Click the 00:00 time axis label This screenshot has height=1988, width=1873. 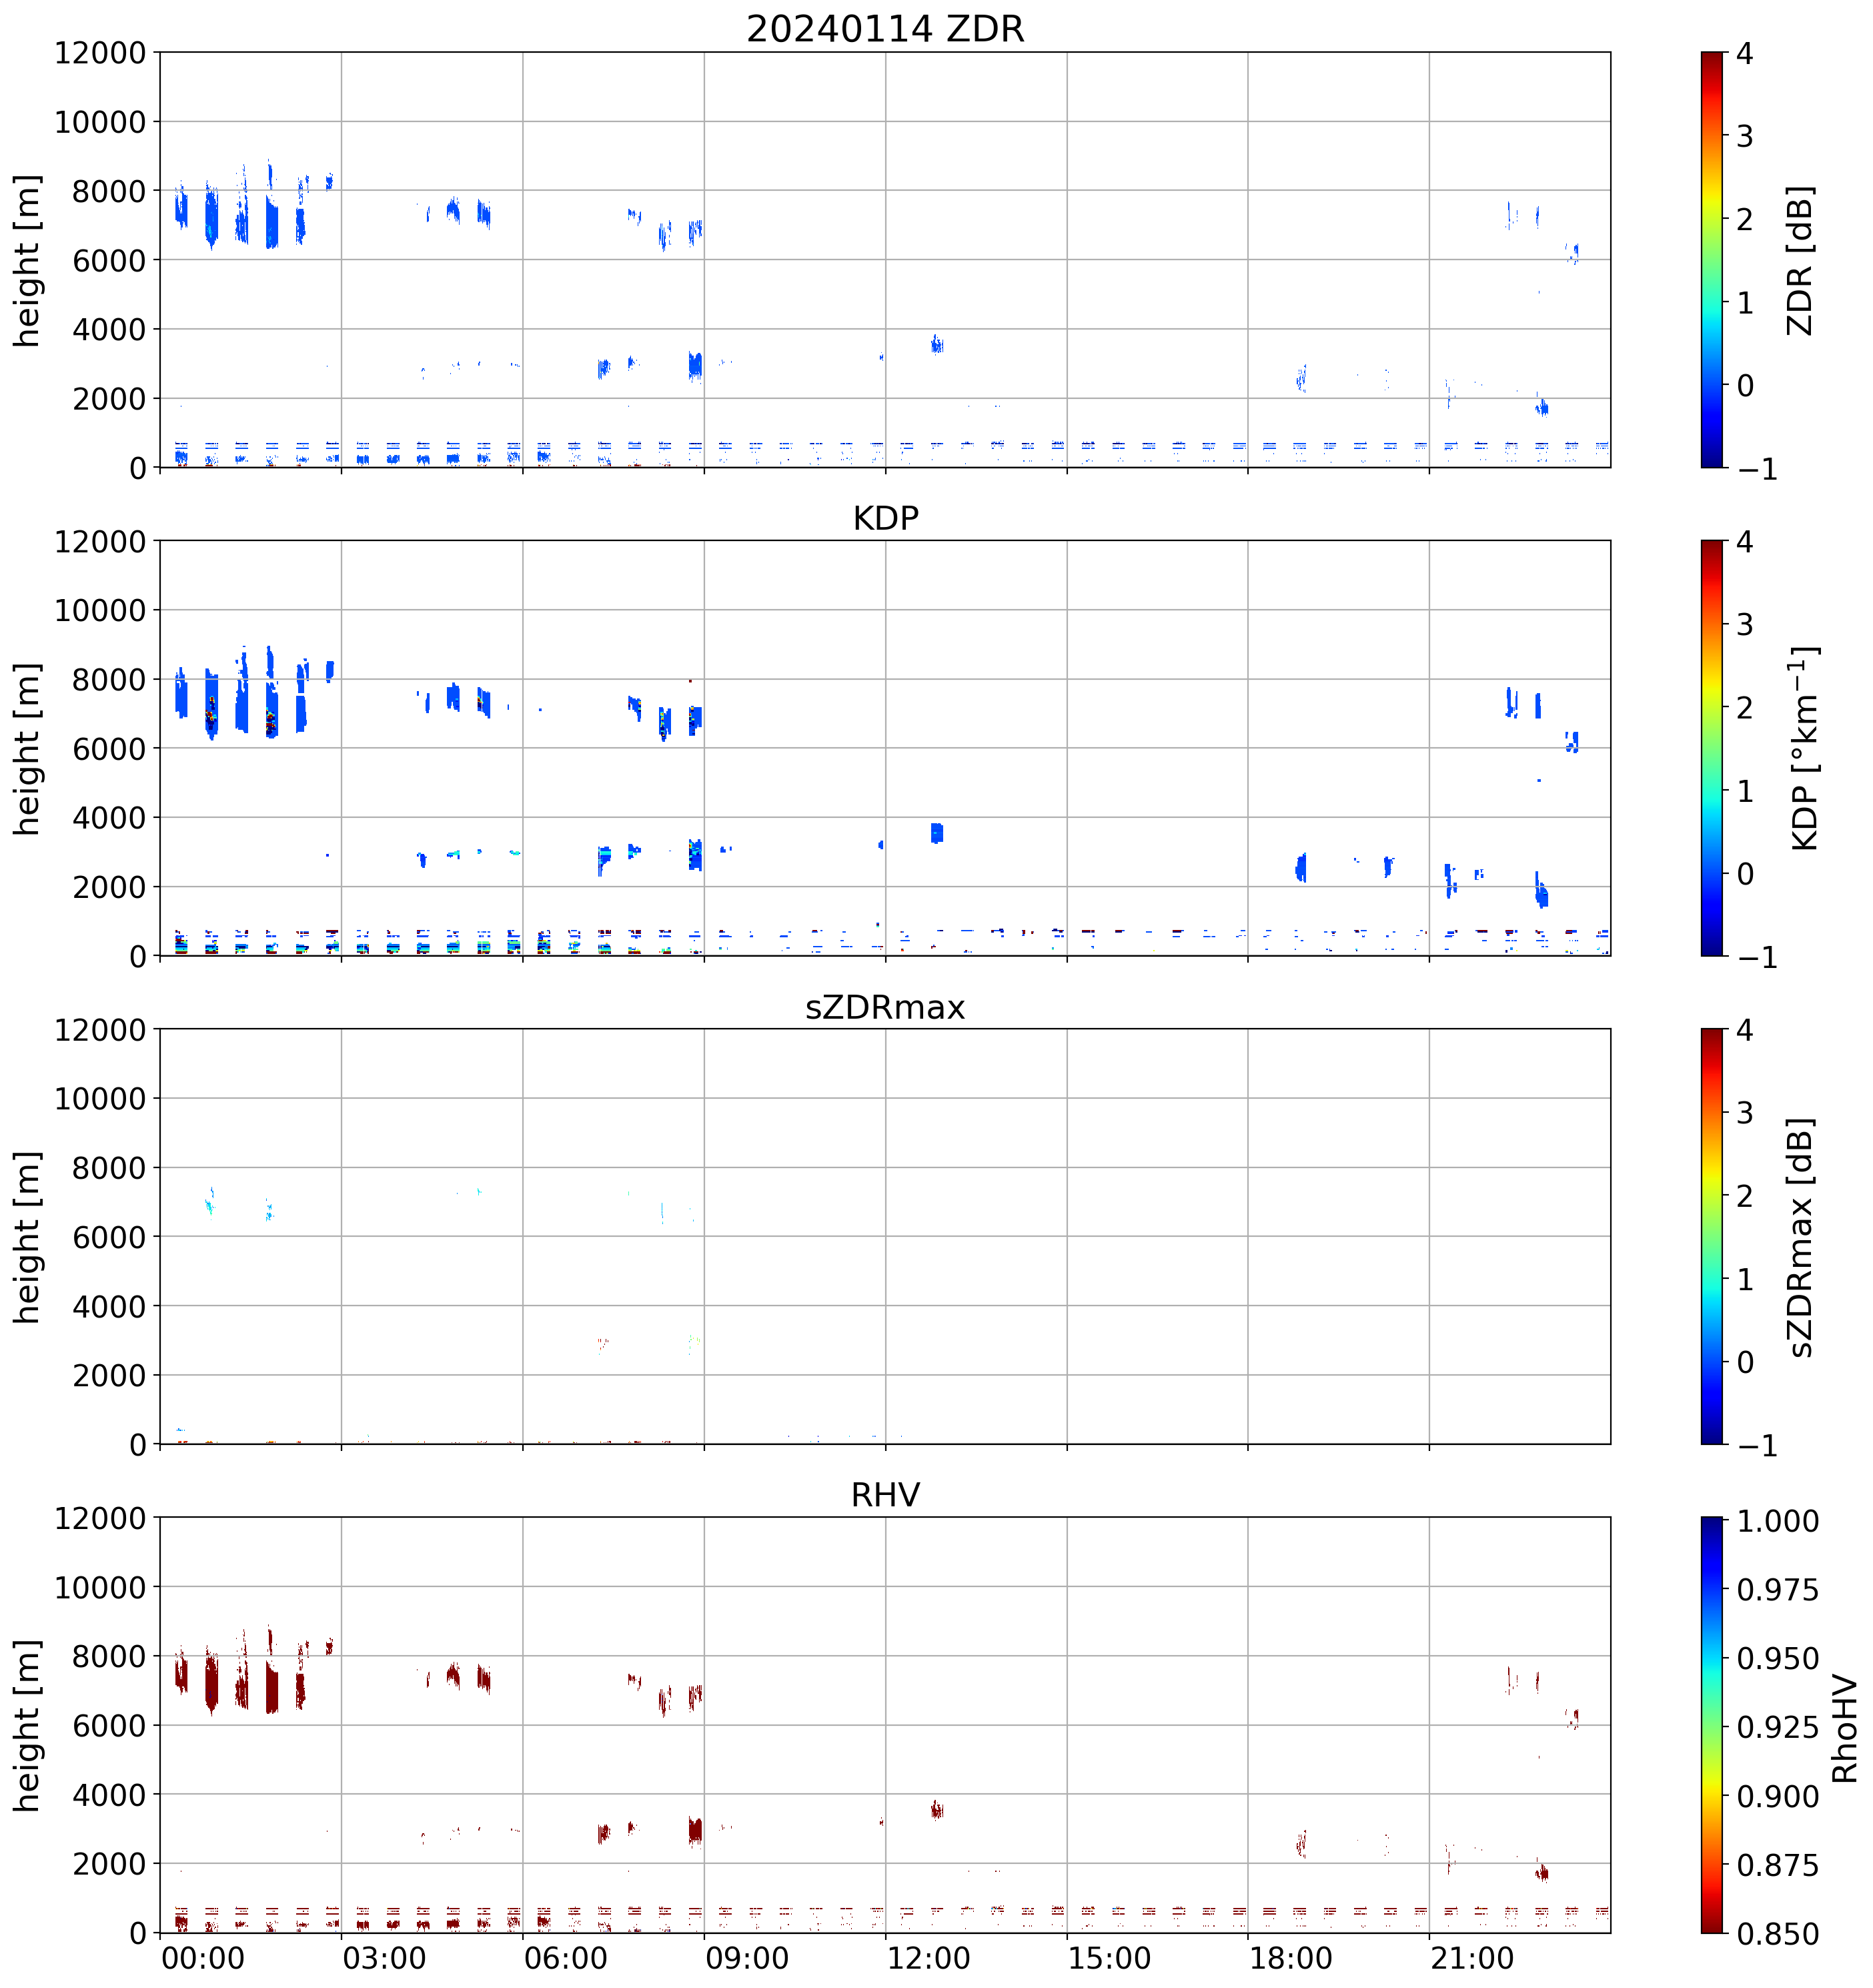coord(203,1958)
